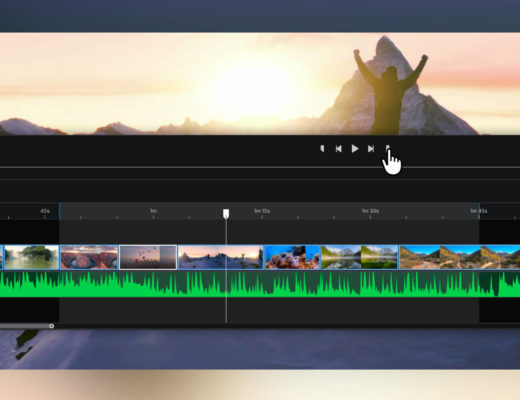Select the horseshoe canyon clip

[89, 257]
